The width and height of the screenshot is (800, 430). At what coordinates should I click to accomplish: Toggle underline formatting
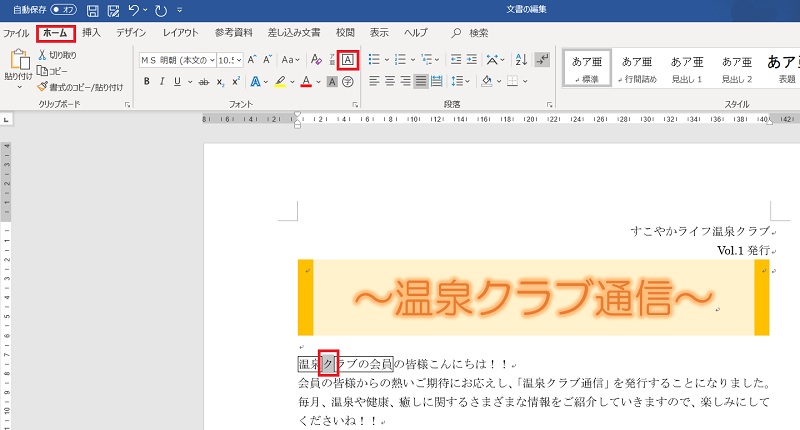click(x=177, y=81)
